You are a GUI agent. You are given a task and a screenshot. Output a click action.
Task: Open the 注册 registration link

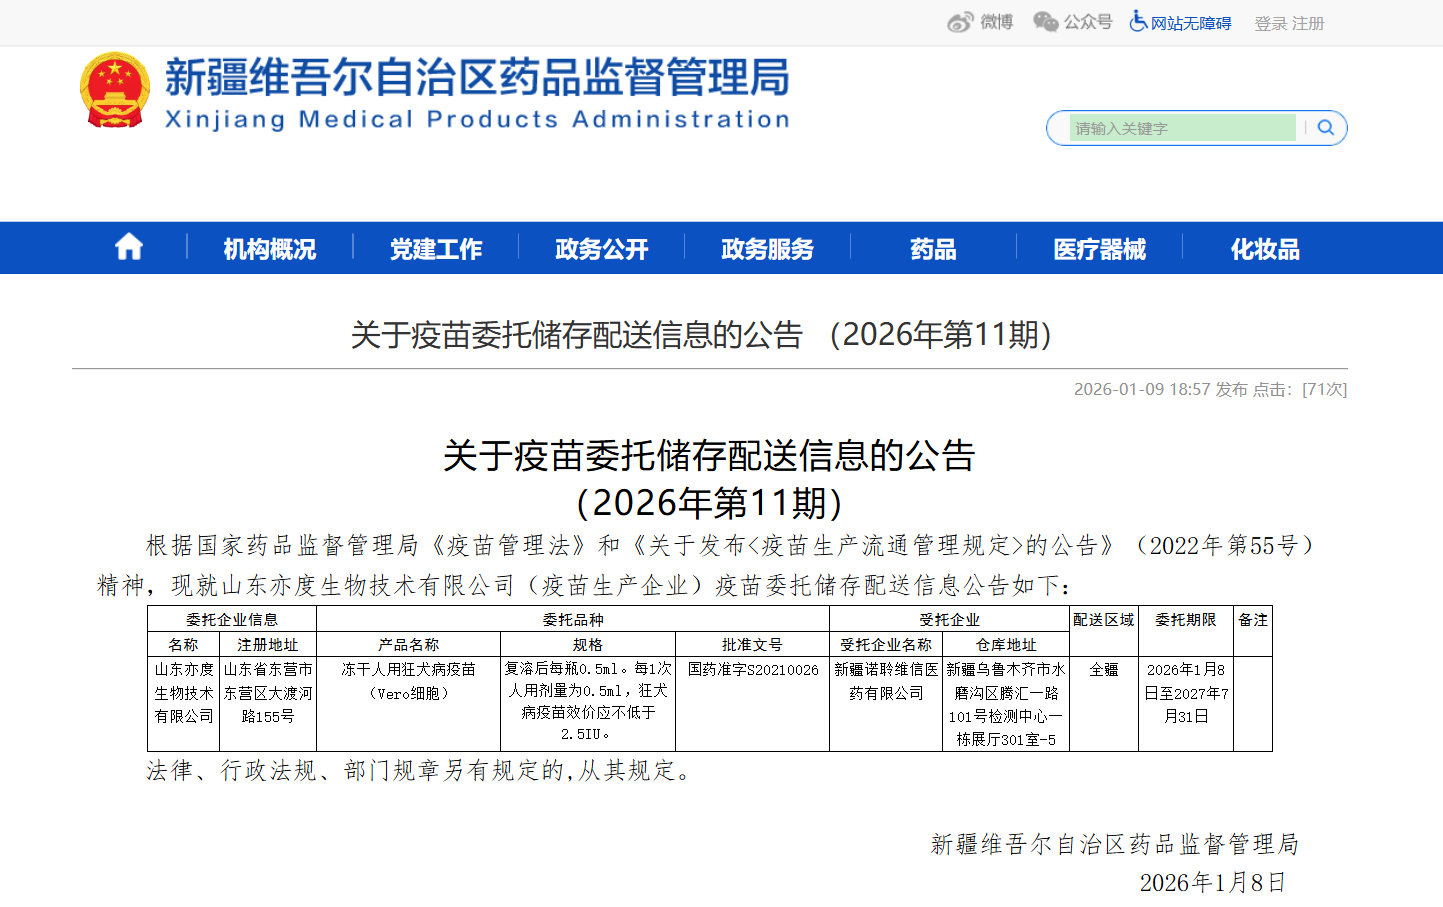click(1308, 23)
